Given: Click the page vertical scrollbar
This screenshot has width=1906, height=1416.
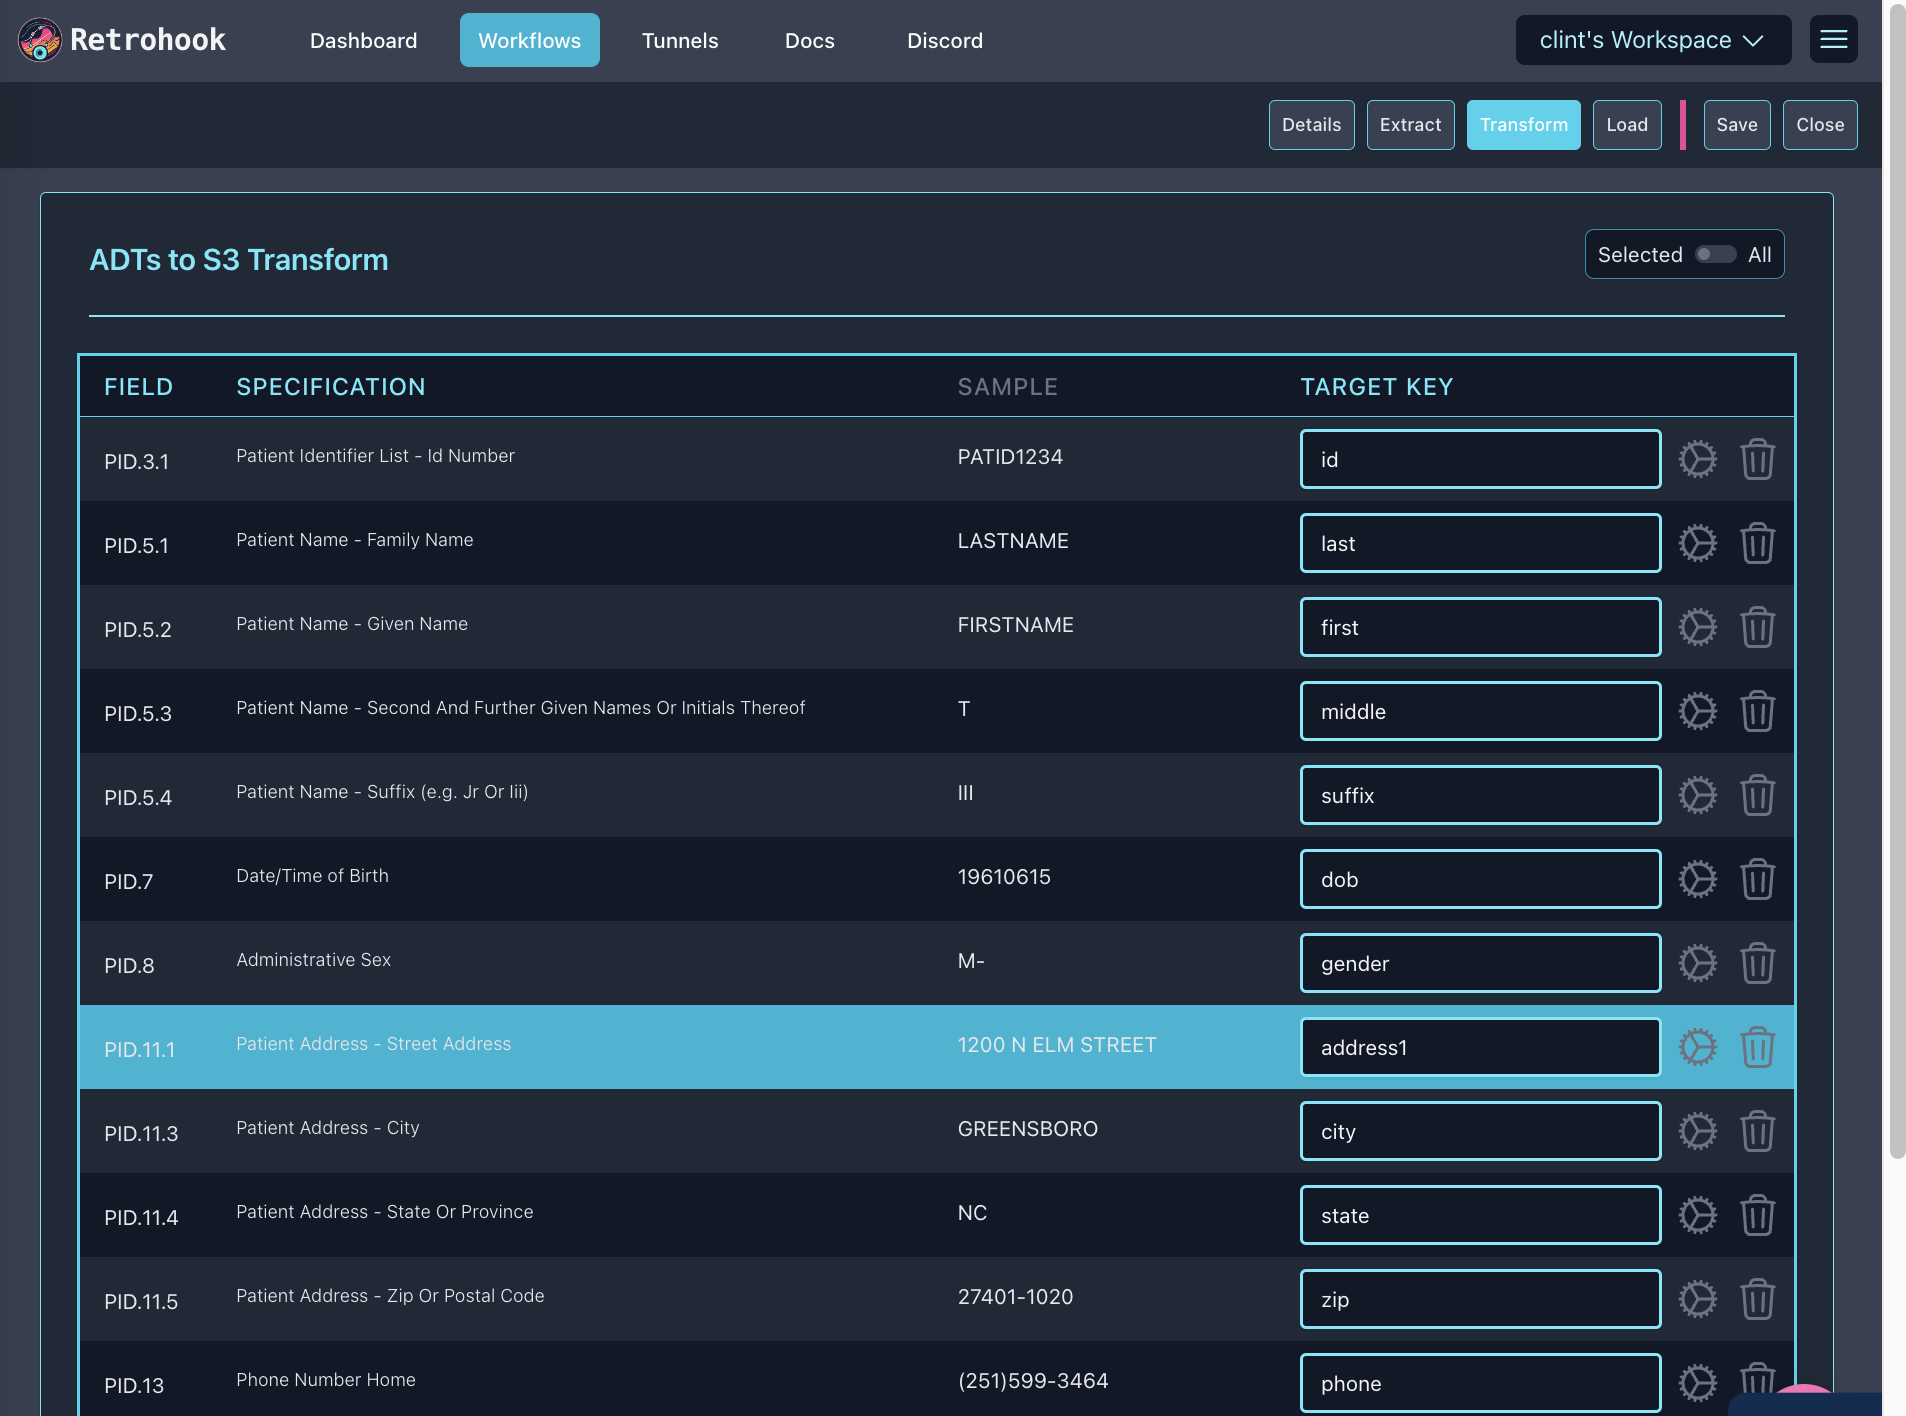Looking at the screenshot, I should pyautogui.click(x=1896, y=580).
